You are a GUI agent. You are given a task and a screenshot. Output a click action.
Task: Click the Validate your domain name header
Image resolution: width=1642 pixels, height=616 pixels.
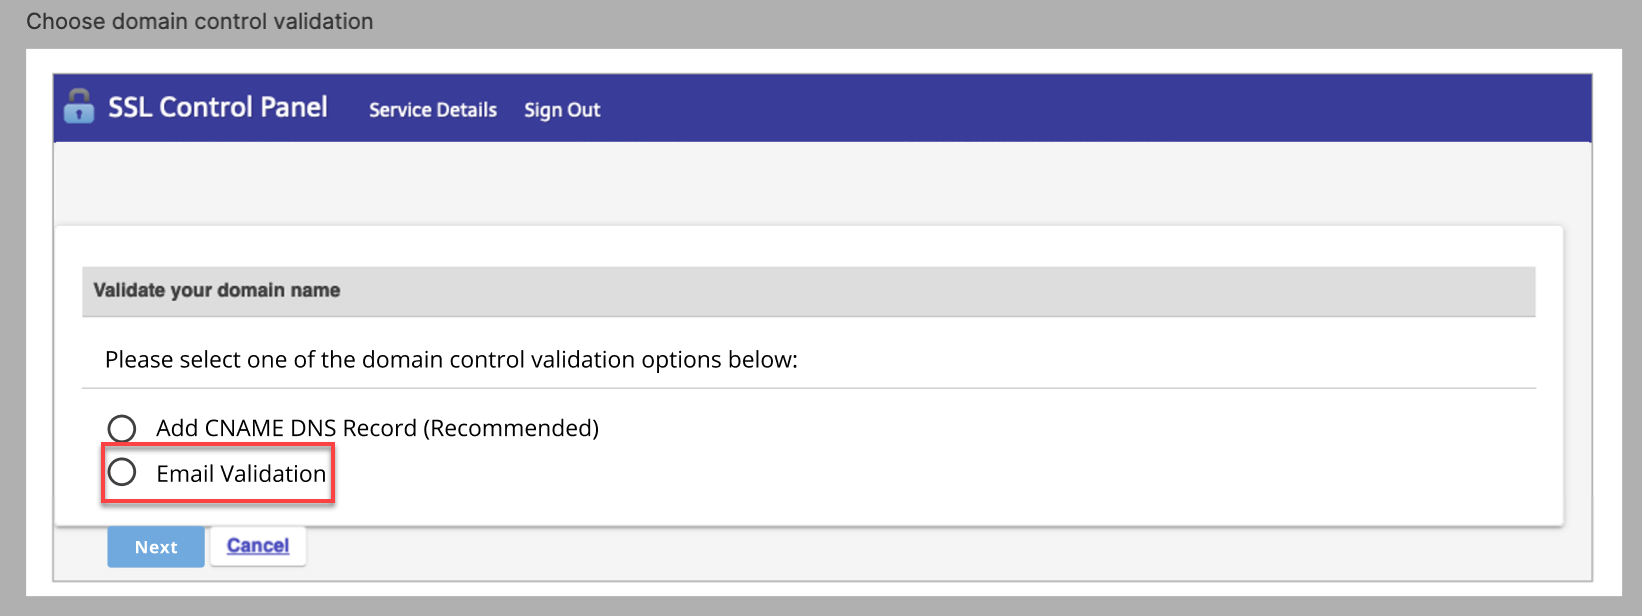click(x=216, y=291)
